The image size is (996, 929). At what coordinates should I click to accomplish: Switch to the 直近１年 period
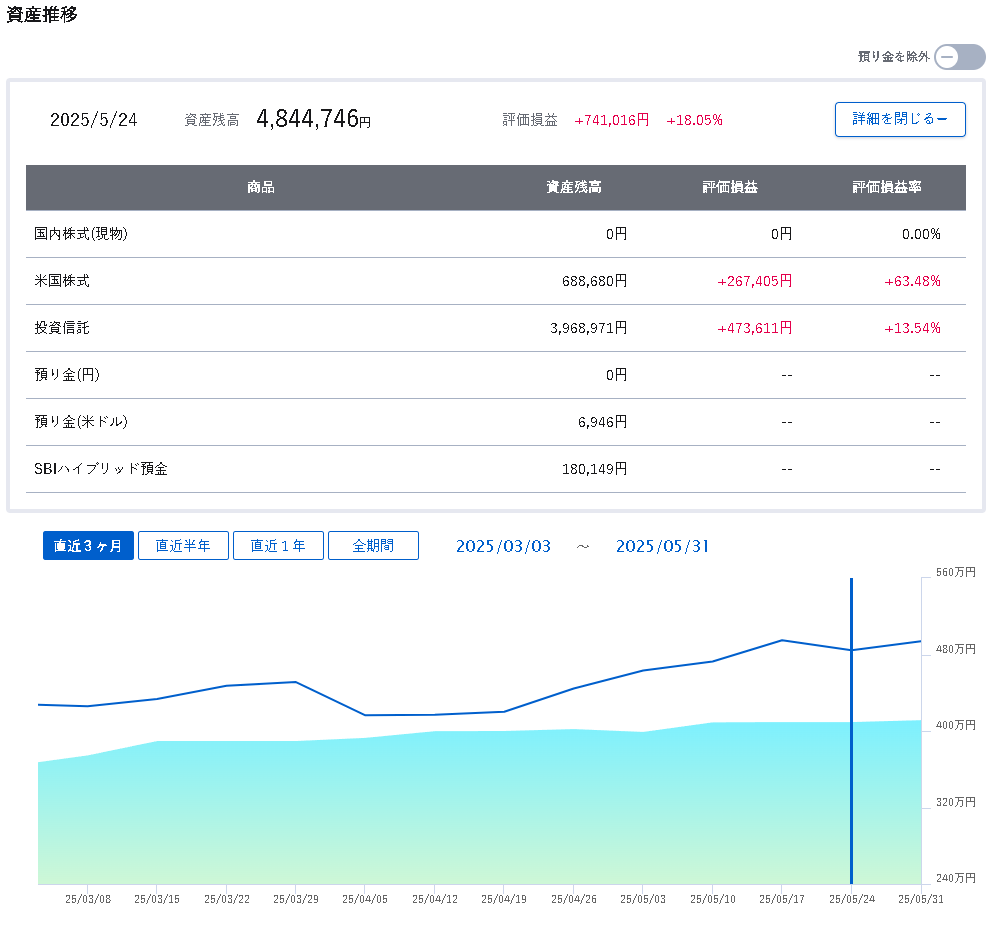278,545
